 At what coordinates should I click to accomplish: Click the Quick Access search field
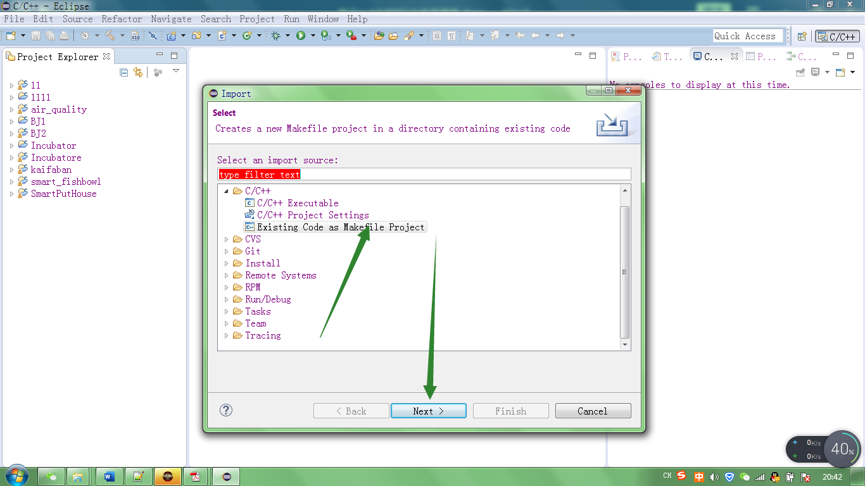tap(747, 36)
